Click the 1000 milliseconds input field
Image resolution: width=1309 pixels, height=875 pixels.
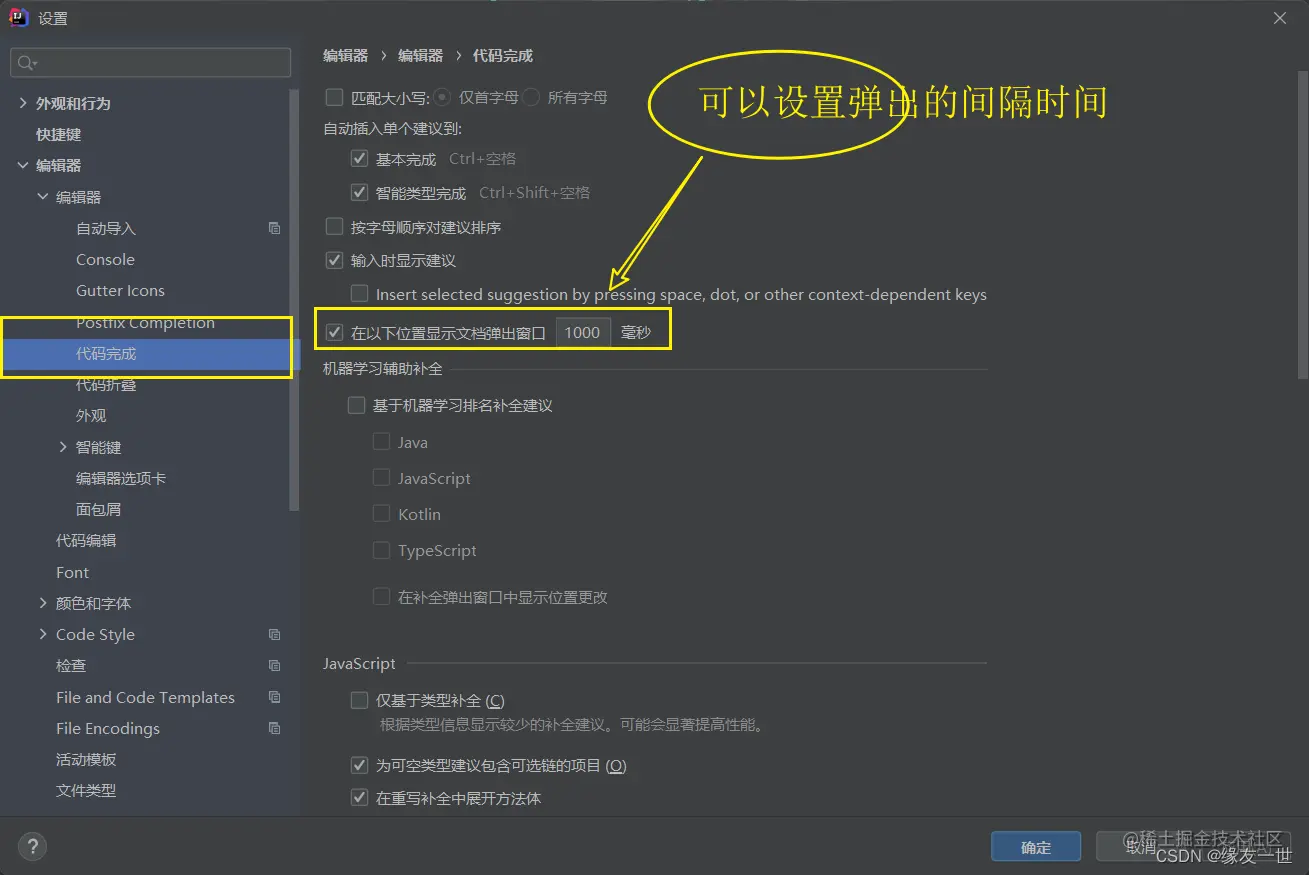[x=583, y=331]
